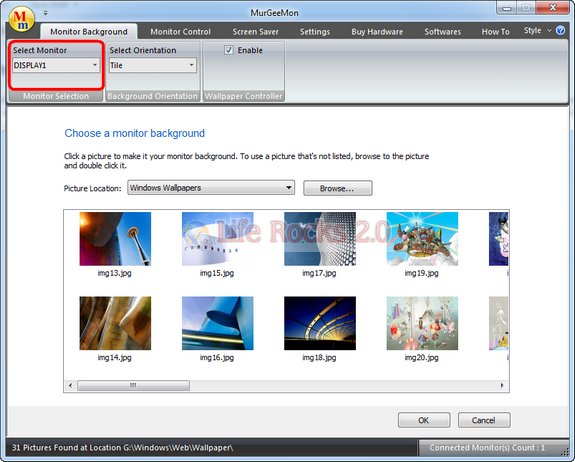Minimize the MurGeeMon window
This screenshot has width=575, height=462.
(507, 8)
